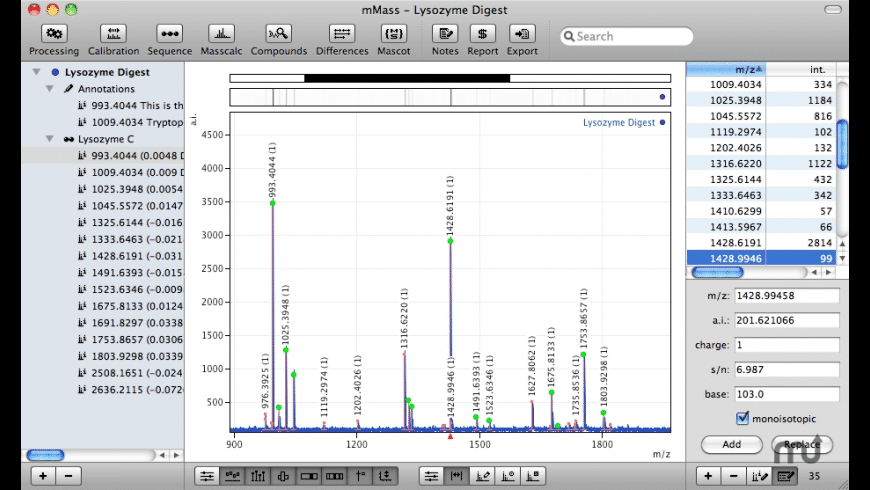Image resolution: width=870 pixels, height=490 pixels.
Task: Open spectrum canvas properties sliders icon
Action: coord(207,476)
